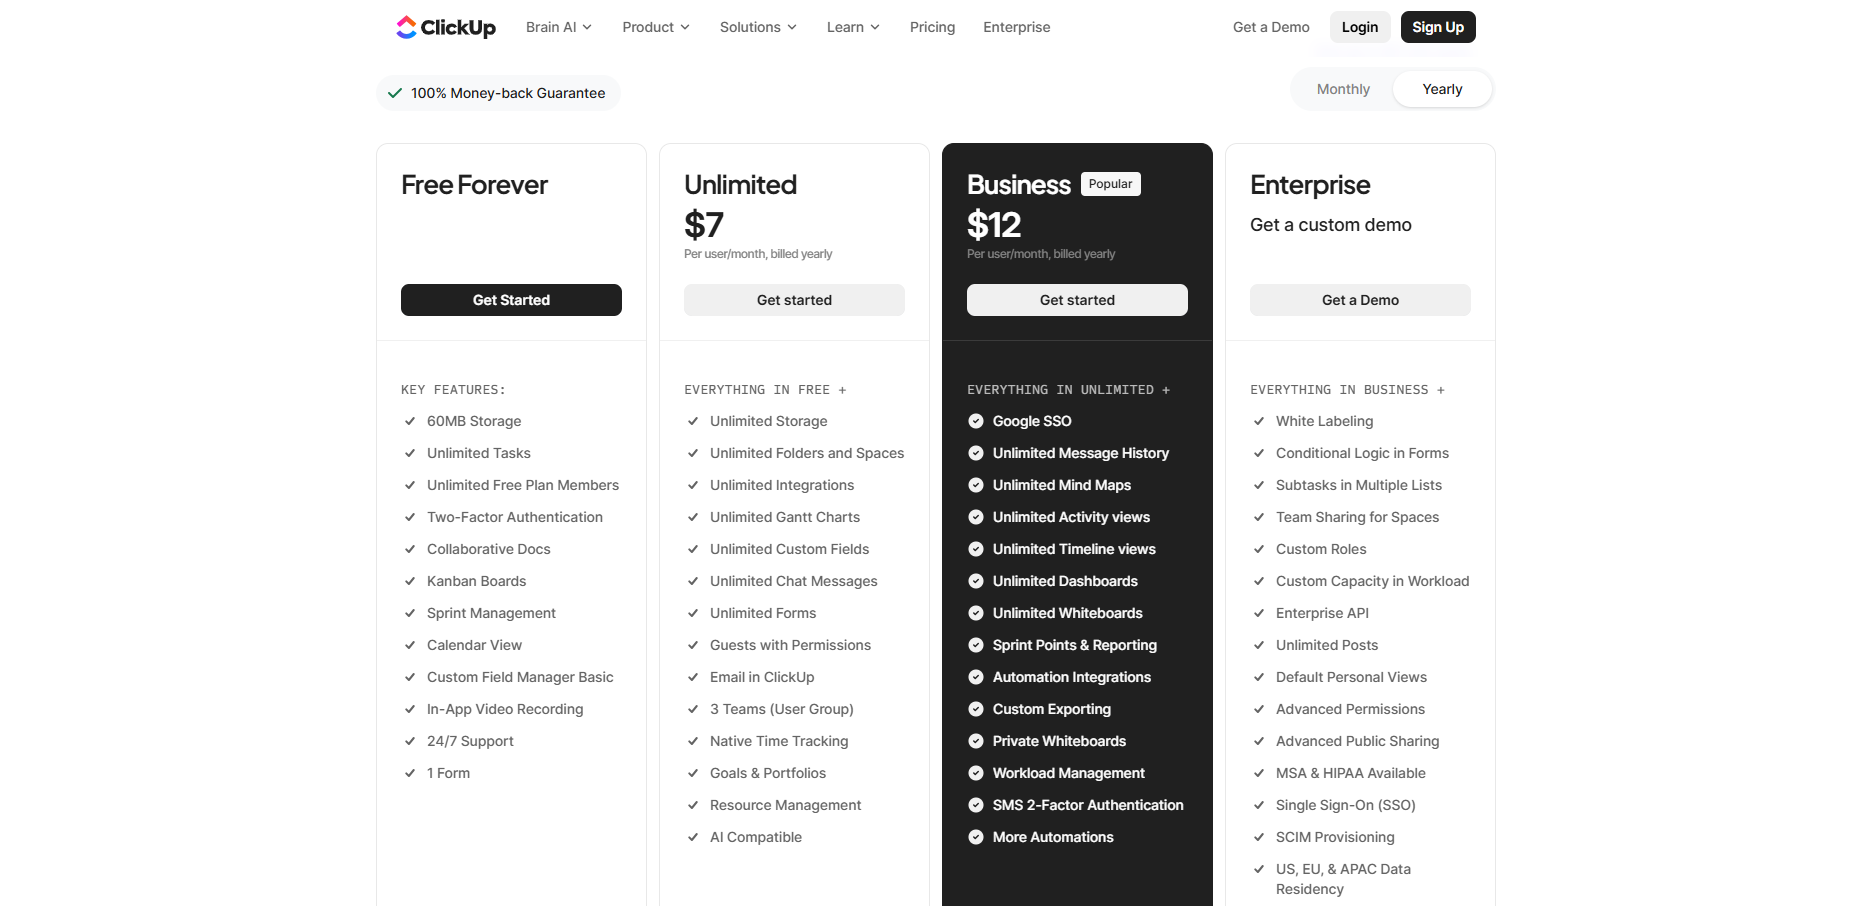Click Get a Demo in header

click(1271, 27)
